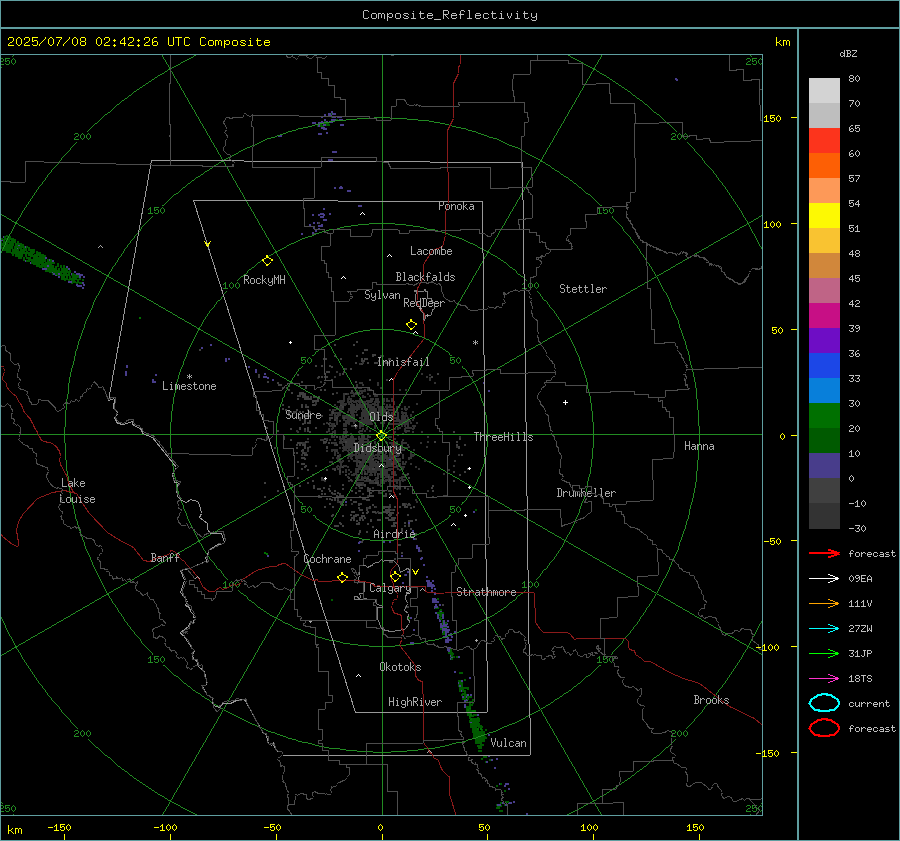Screen dimensions: 900x841
Task: Click the Innisfail city label
Action: coord(403,362)
